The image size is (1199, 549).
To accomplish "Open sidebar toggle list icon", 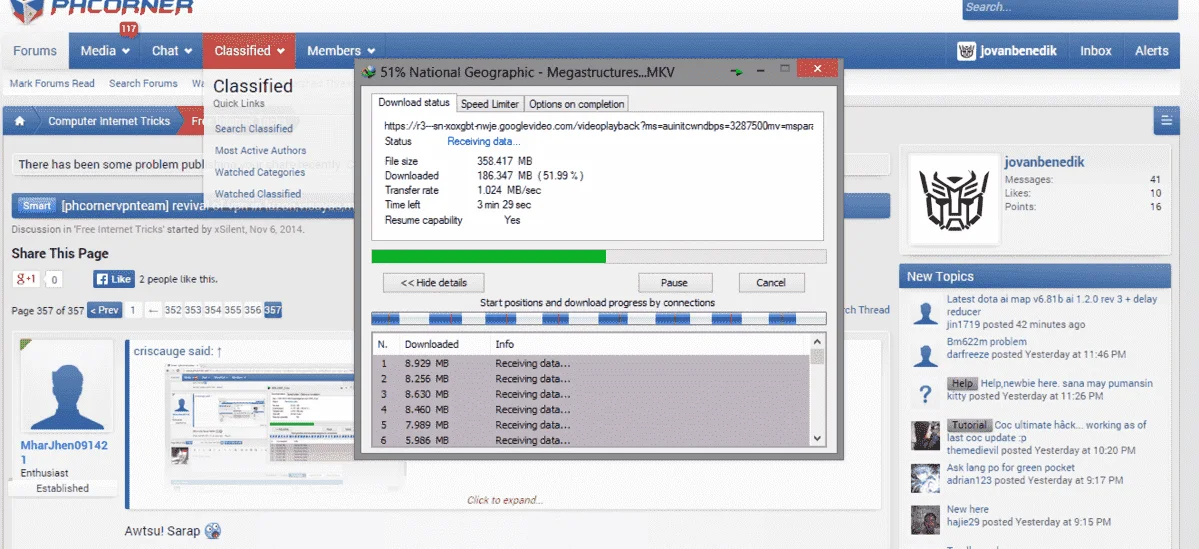I will tap(1166, 120).
